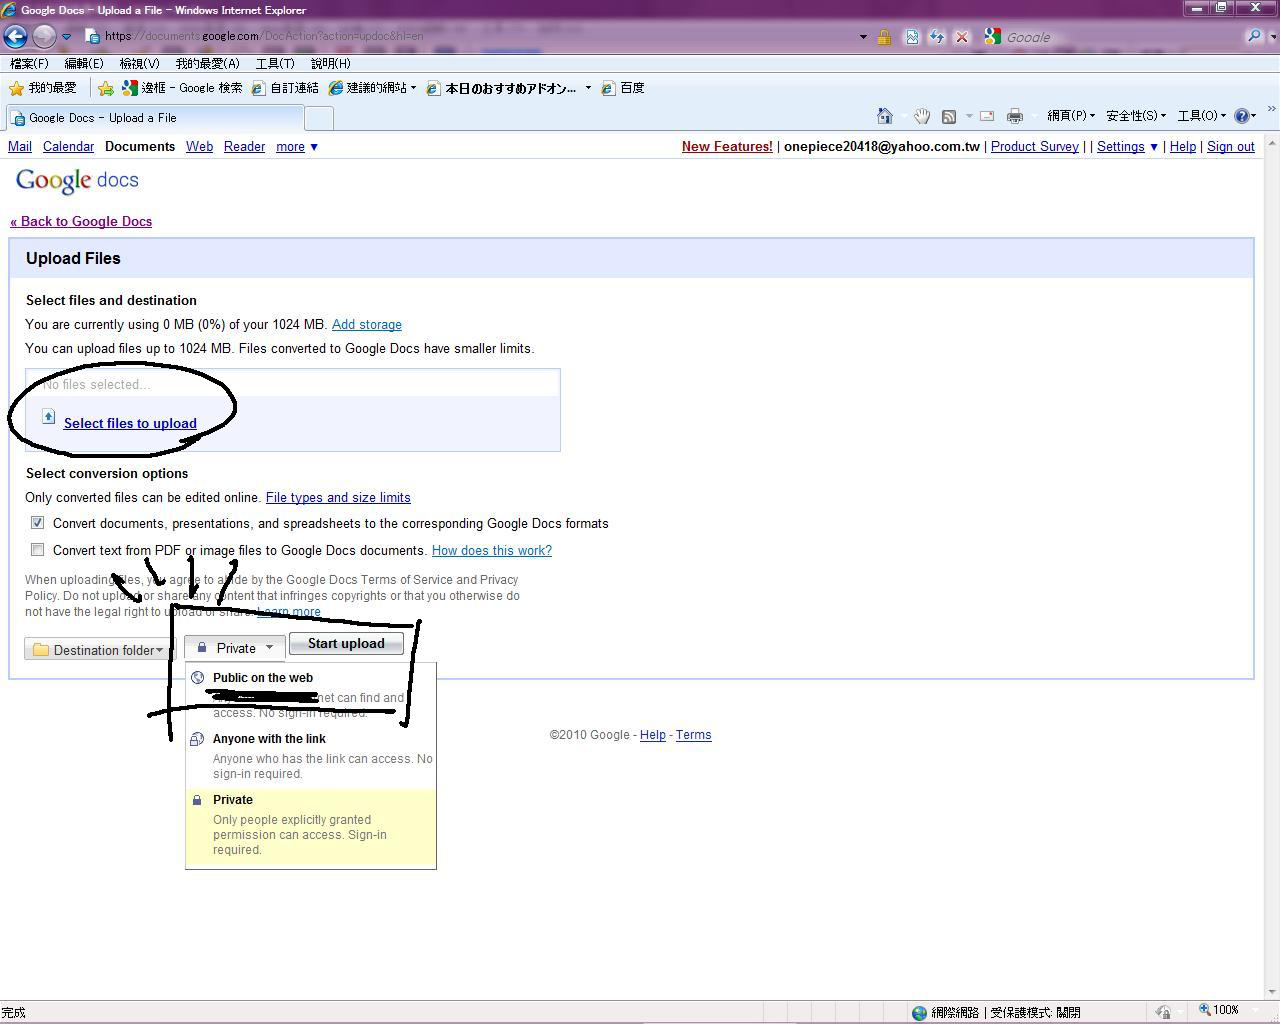Screen dimensions: 1280x1024
Task: Click the Read Mail envelope icon
Action: [x=987, y=116]
